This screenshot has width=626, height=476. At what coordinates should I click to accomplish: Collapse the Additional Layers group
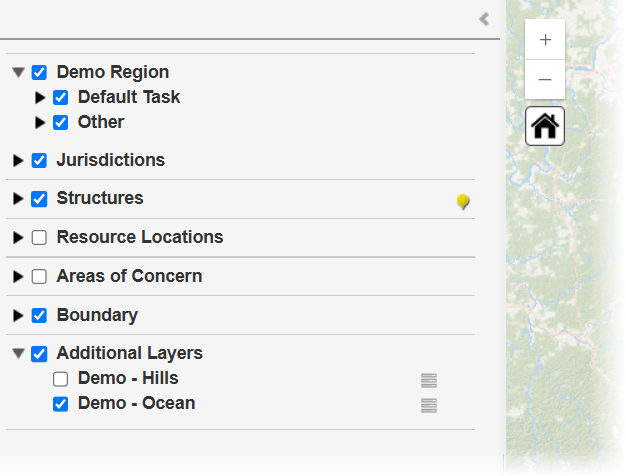tap(18, 354)
